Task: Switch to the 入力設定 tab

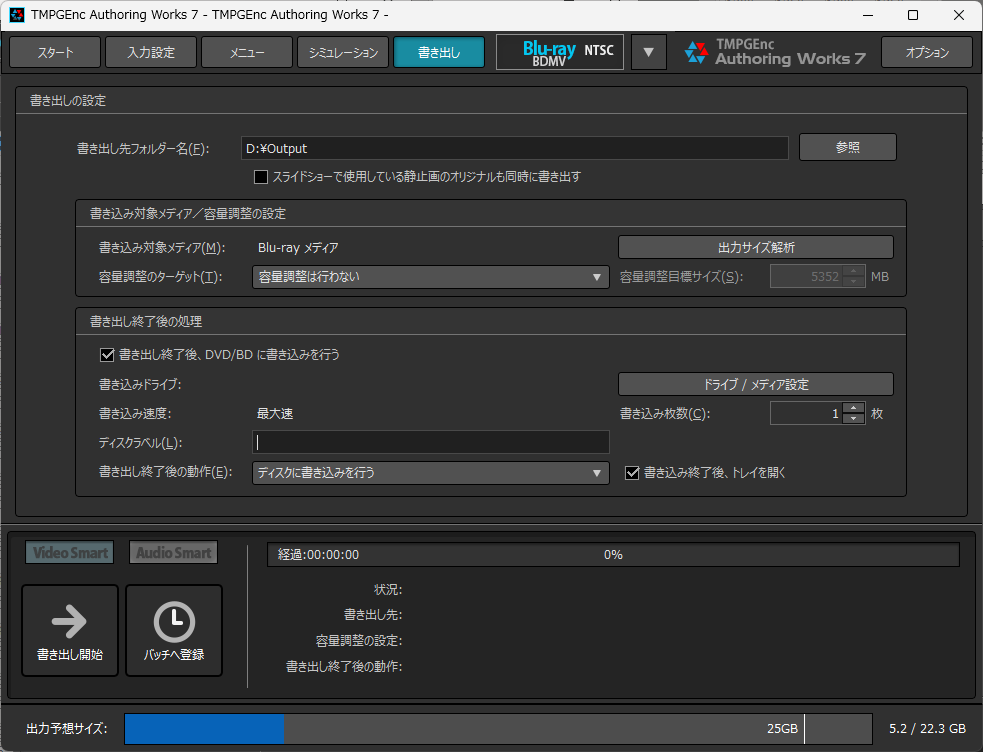Action: [x=150, y=53]
